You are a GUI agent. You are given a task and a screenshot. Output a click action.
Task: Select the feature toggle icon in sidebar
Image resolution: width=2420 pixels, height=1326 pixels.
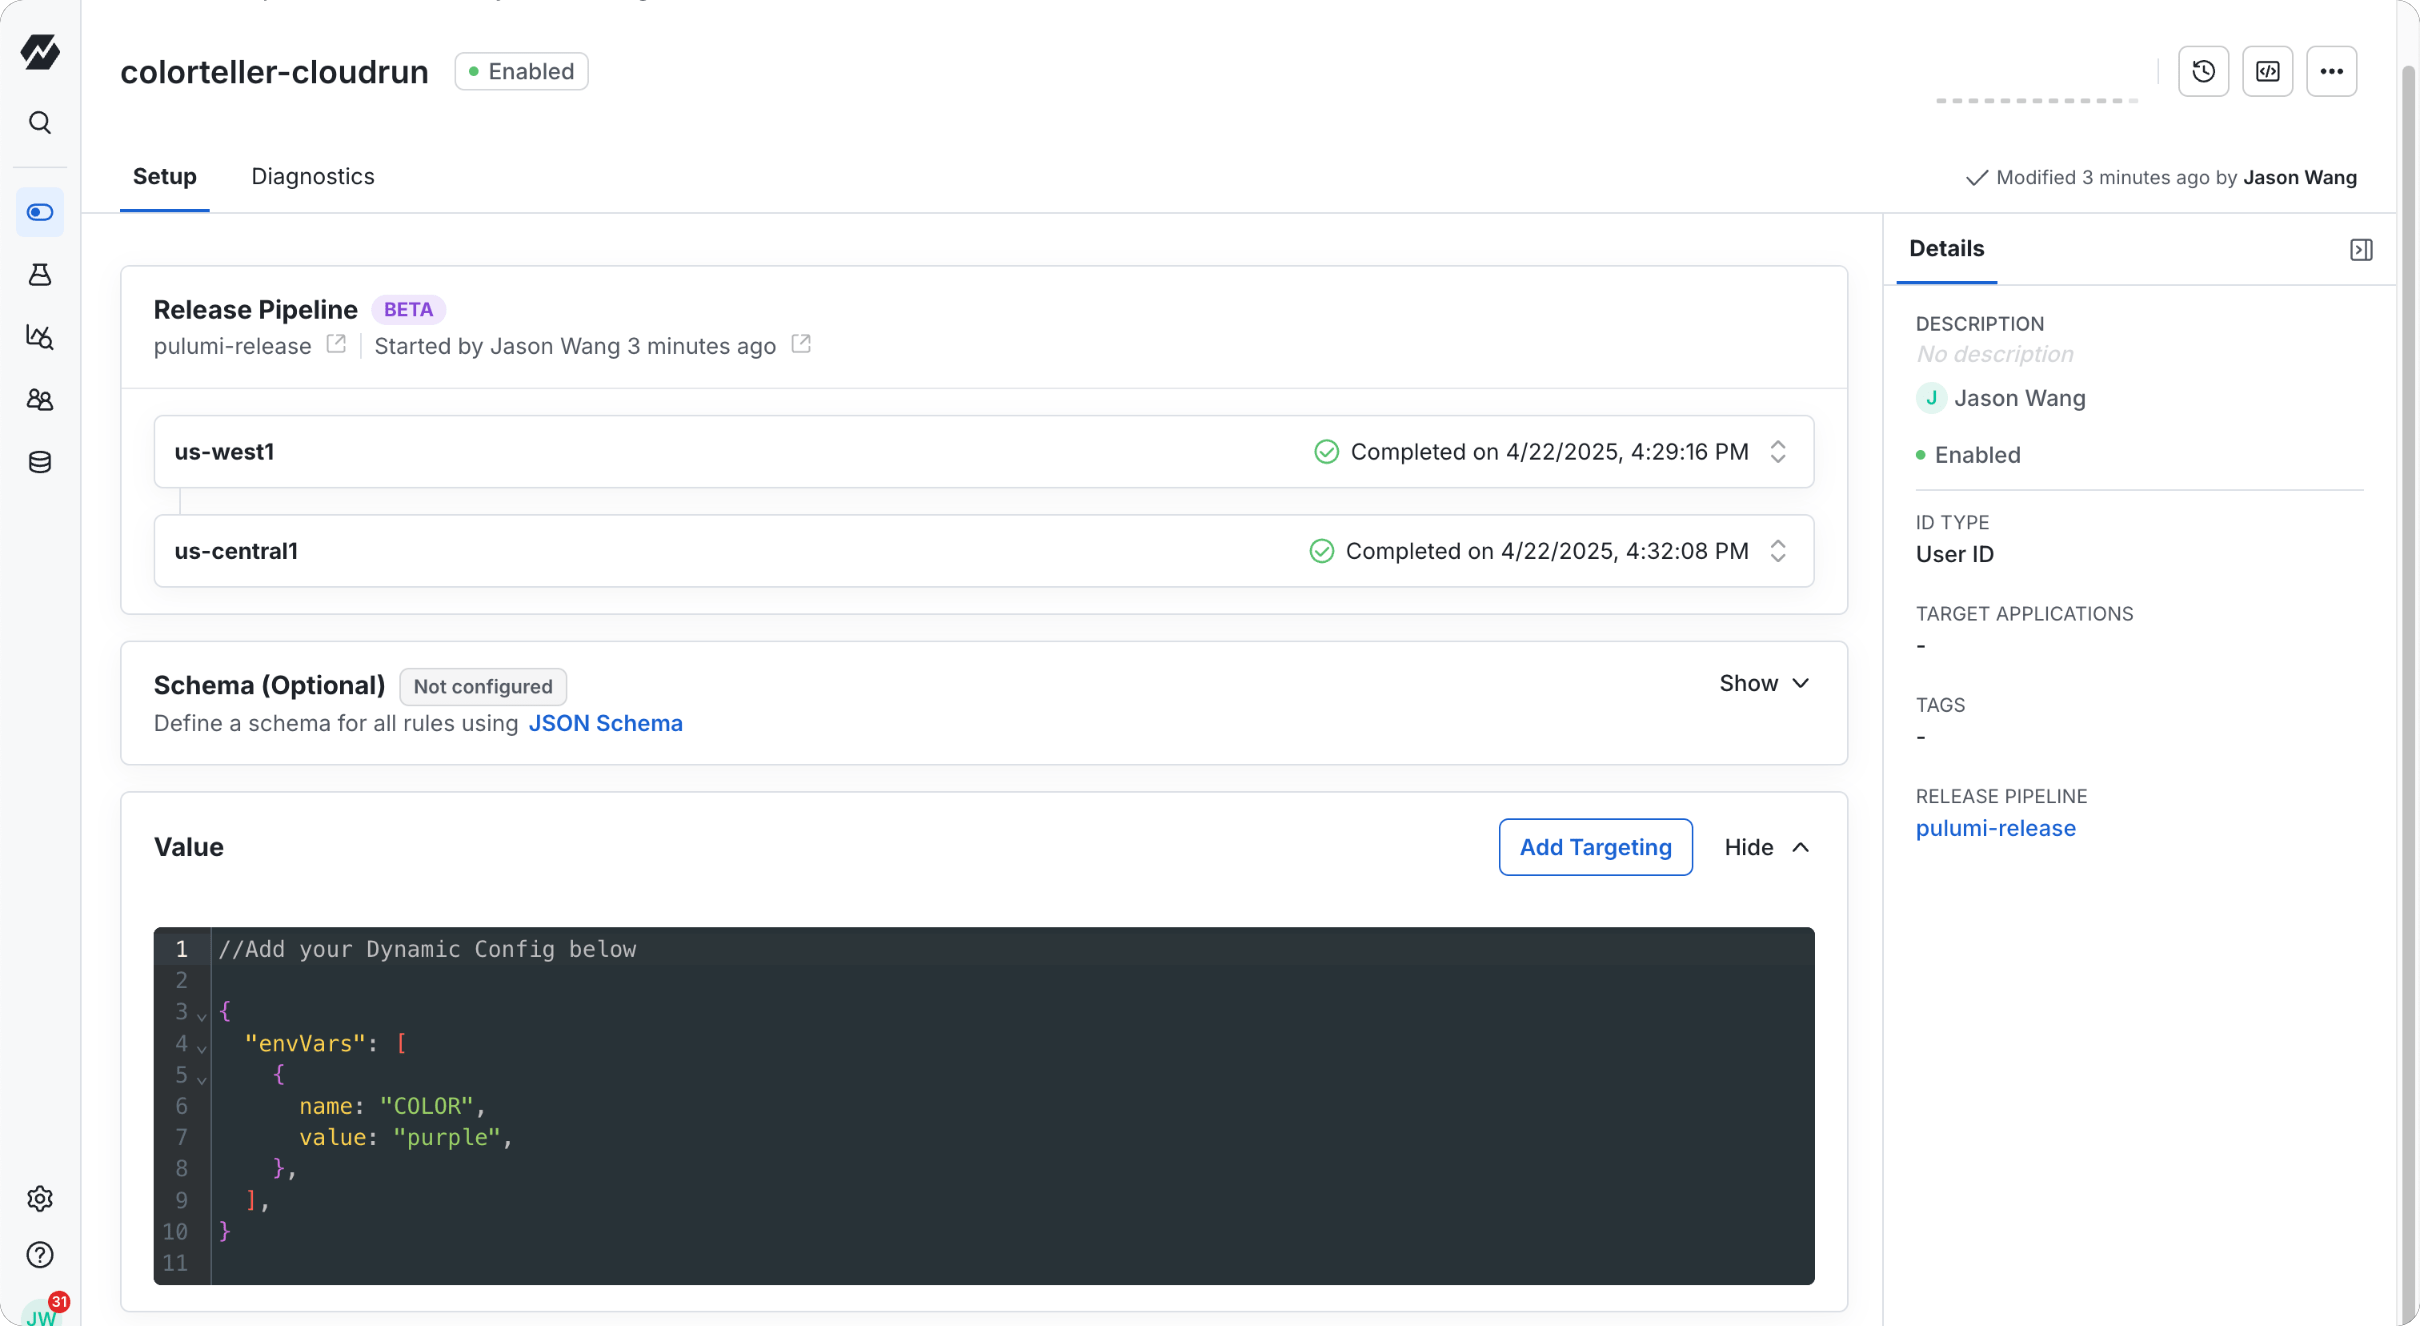40,212
